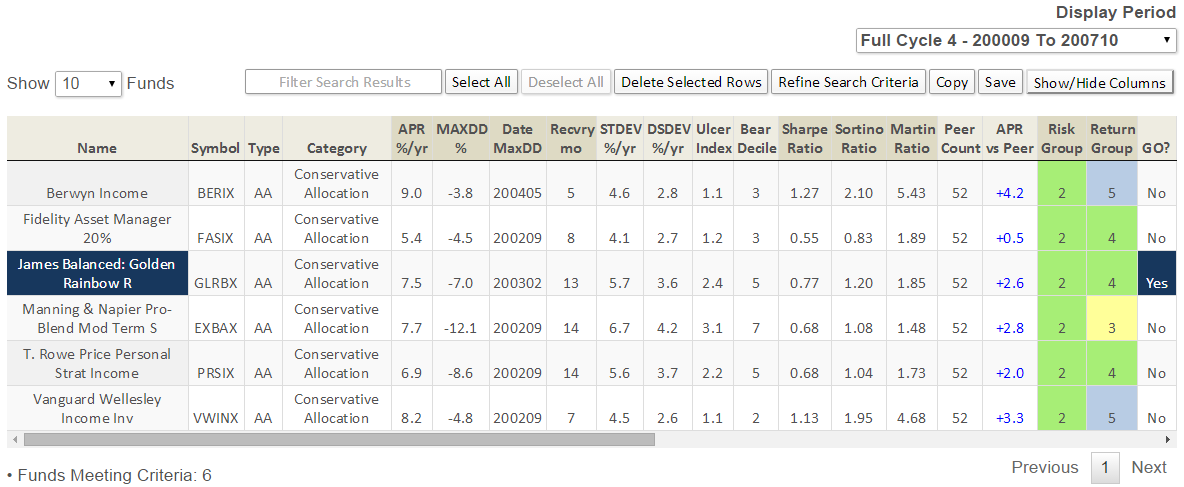Click the Select All button
The height and width of the screenshot is (487, 1184).
point(481,82)
